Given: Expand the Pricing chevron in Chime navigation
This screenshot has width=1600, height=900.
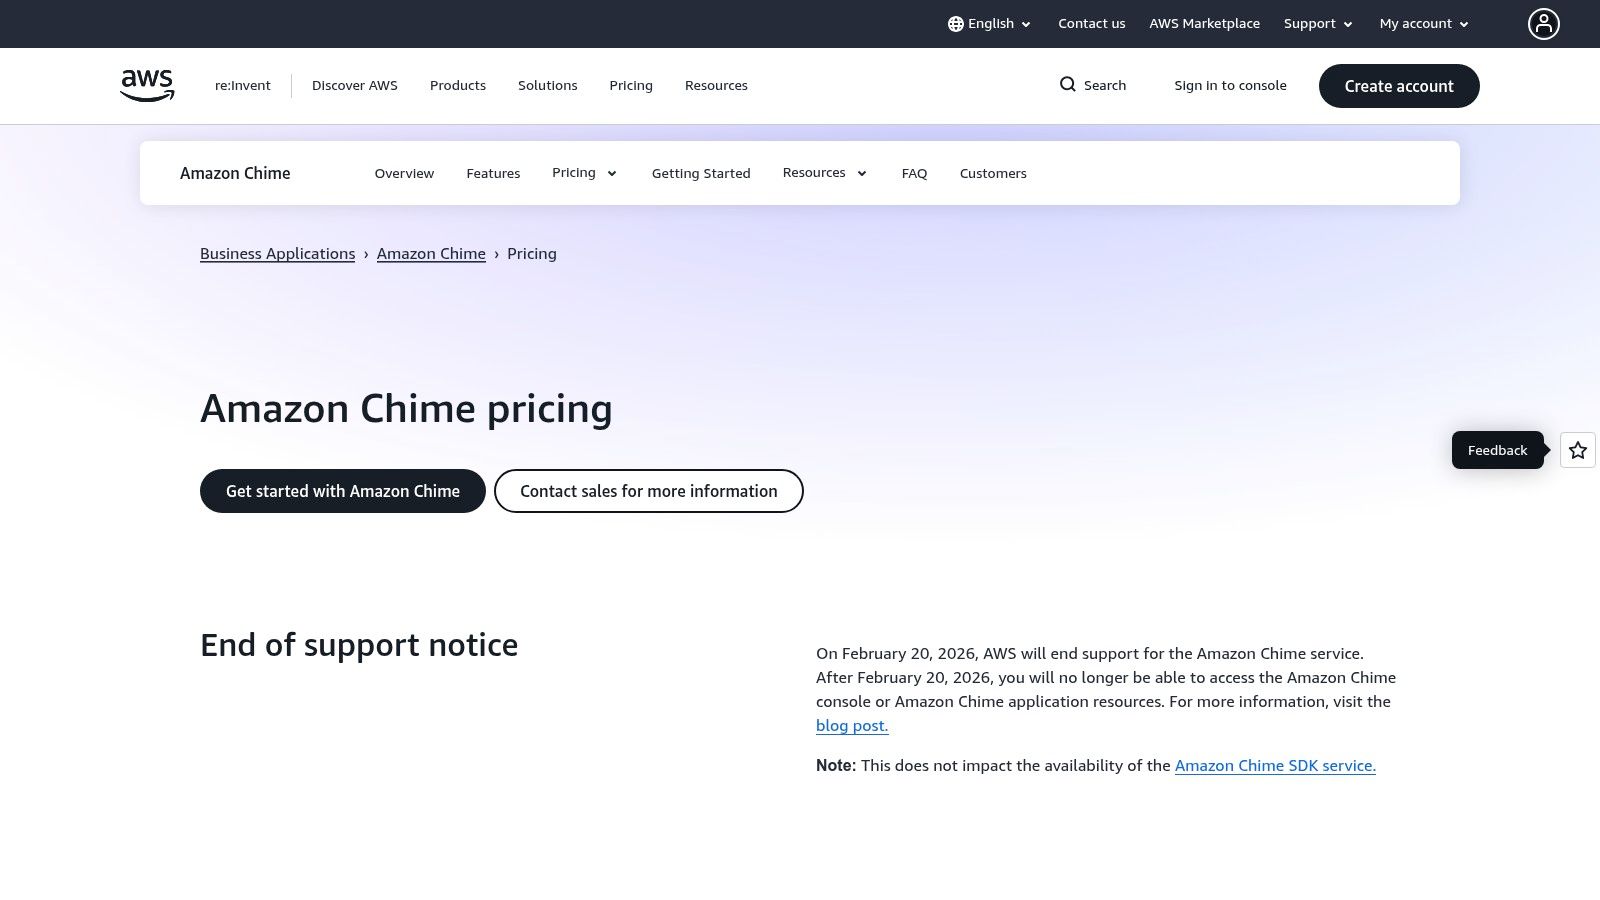Looking at the screenshot, I should (611, 173).
